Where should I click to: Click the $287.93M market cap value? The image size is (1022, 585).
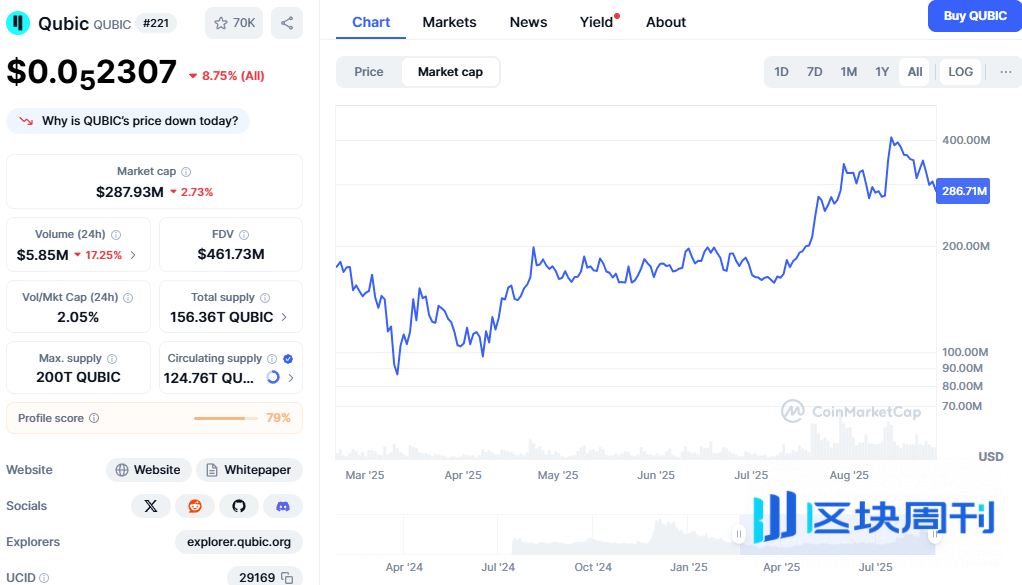(130, 192)
